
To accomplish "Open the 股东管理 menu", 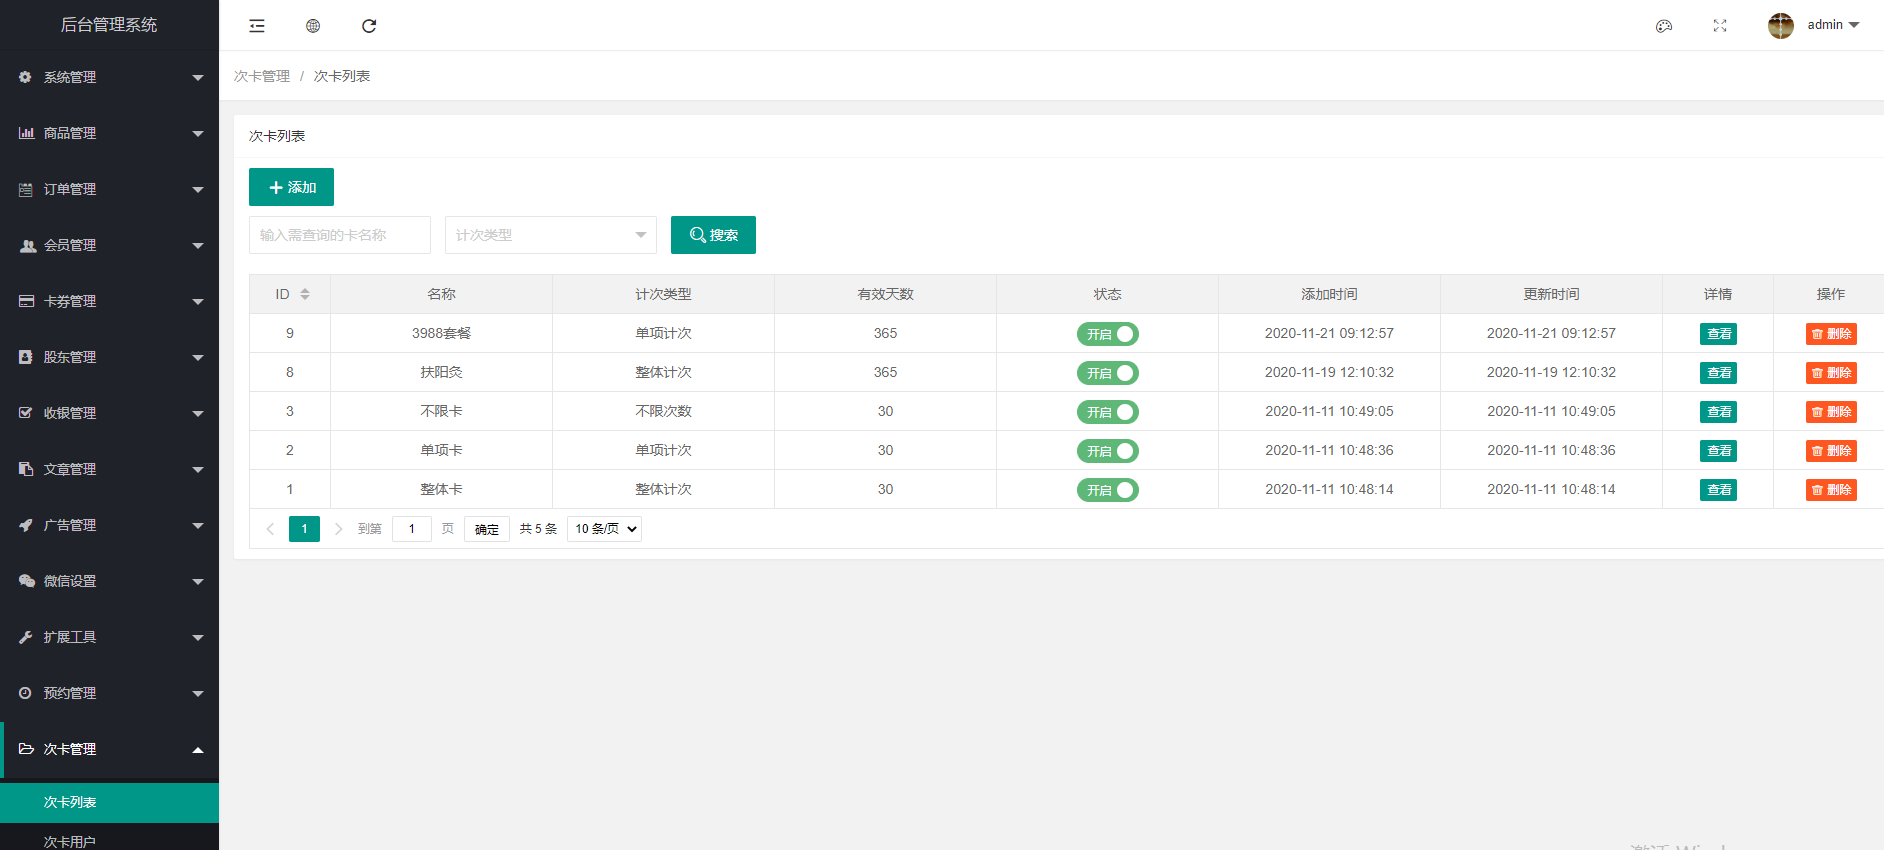I will [x=109, y=357].
